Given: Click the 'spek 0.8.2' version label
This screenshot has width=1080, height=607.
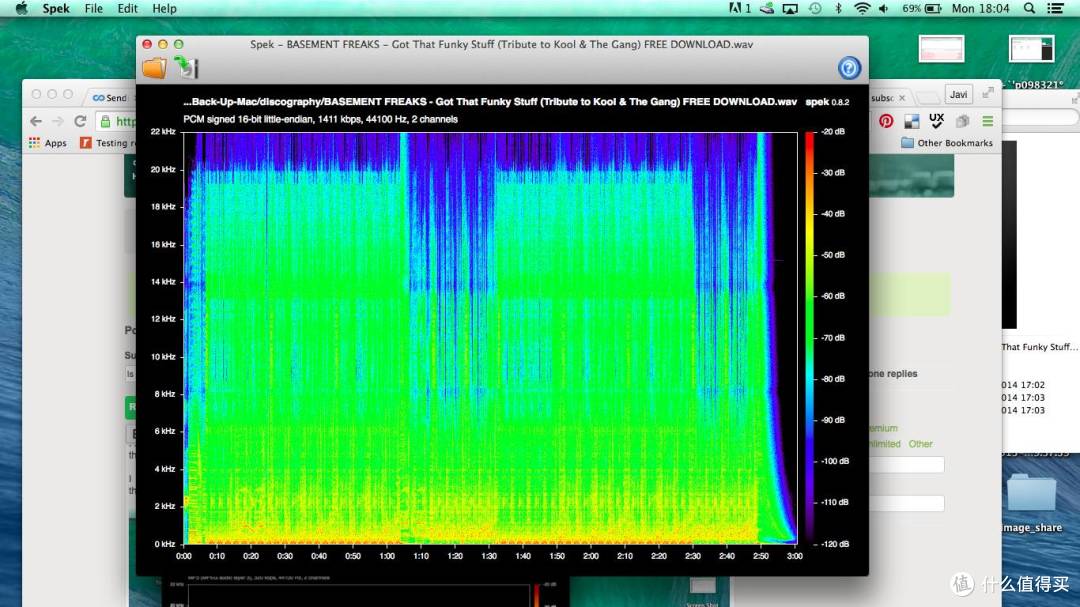Looking at the screenshot, I should pyautogui.click(x=827, y=101).
